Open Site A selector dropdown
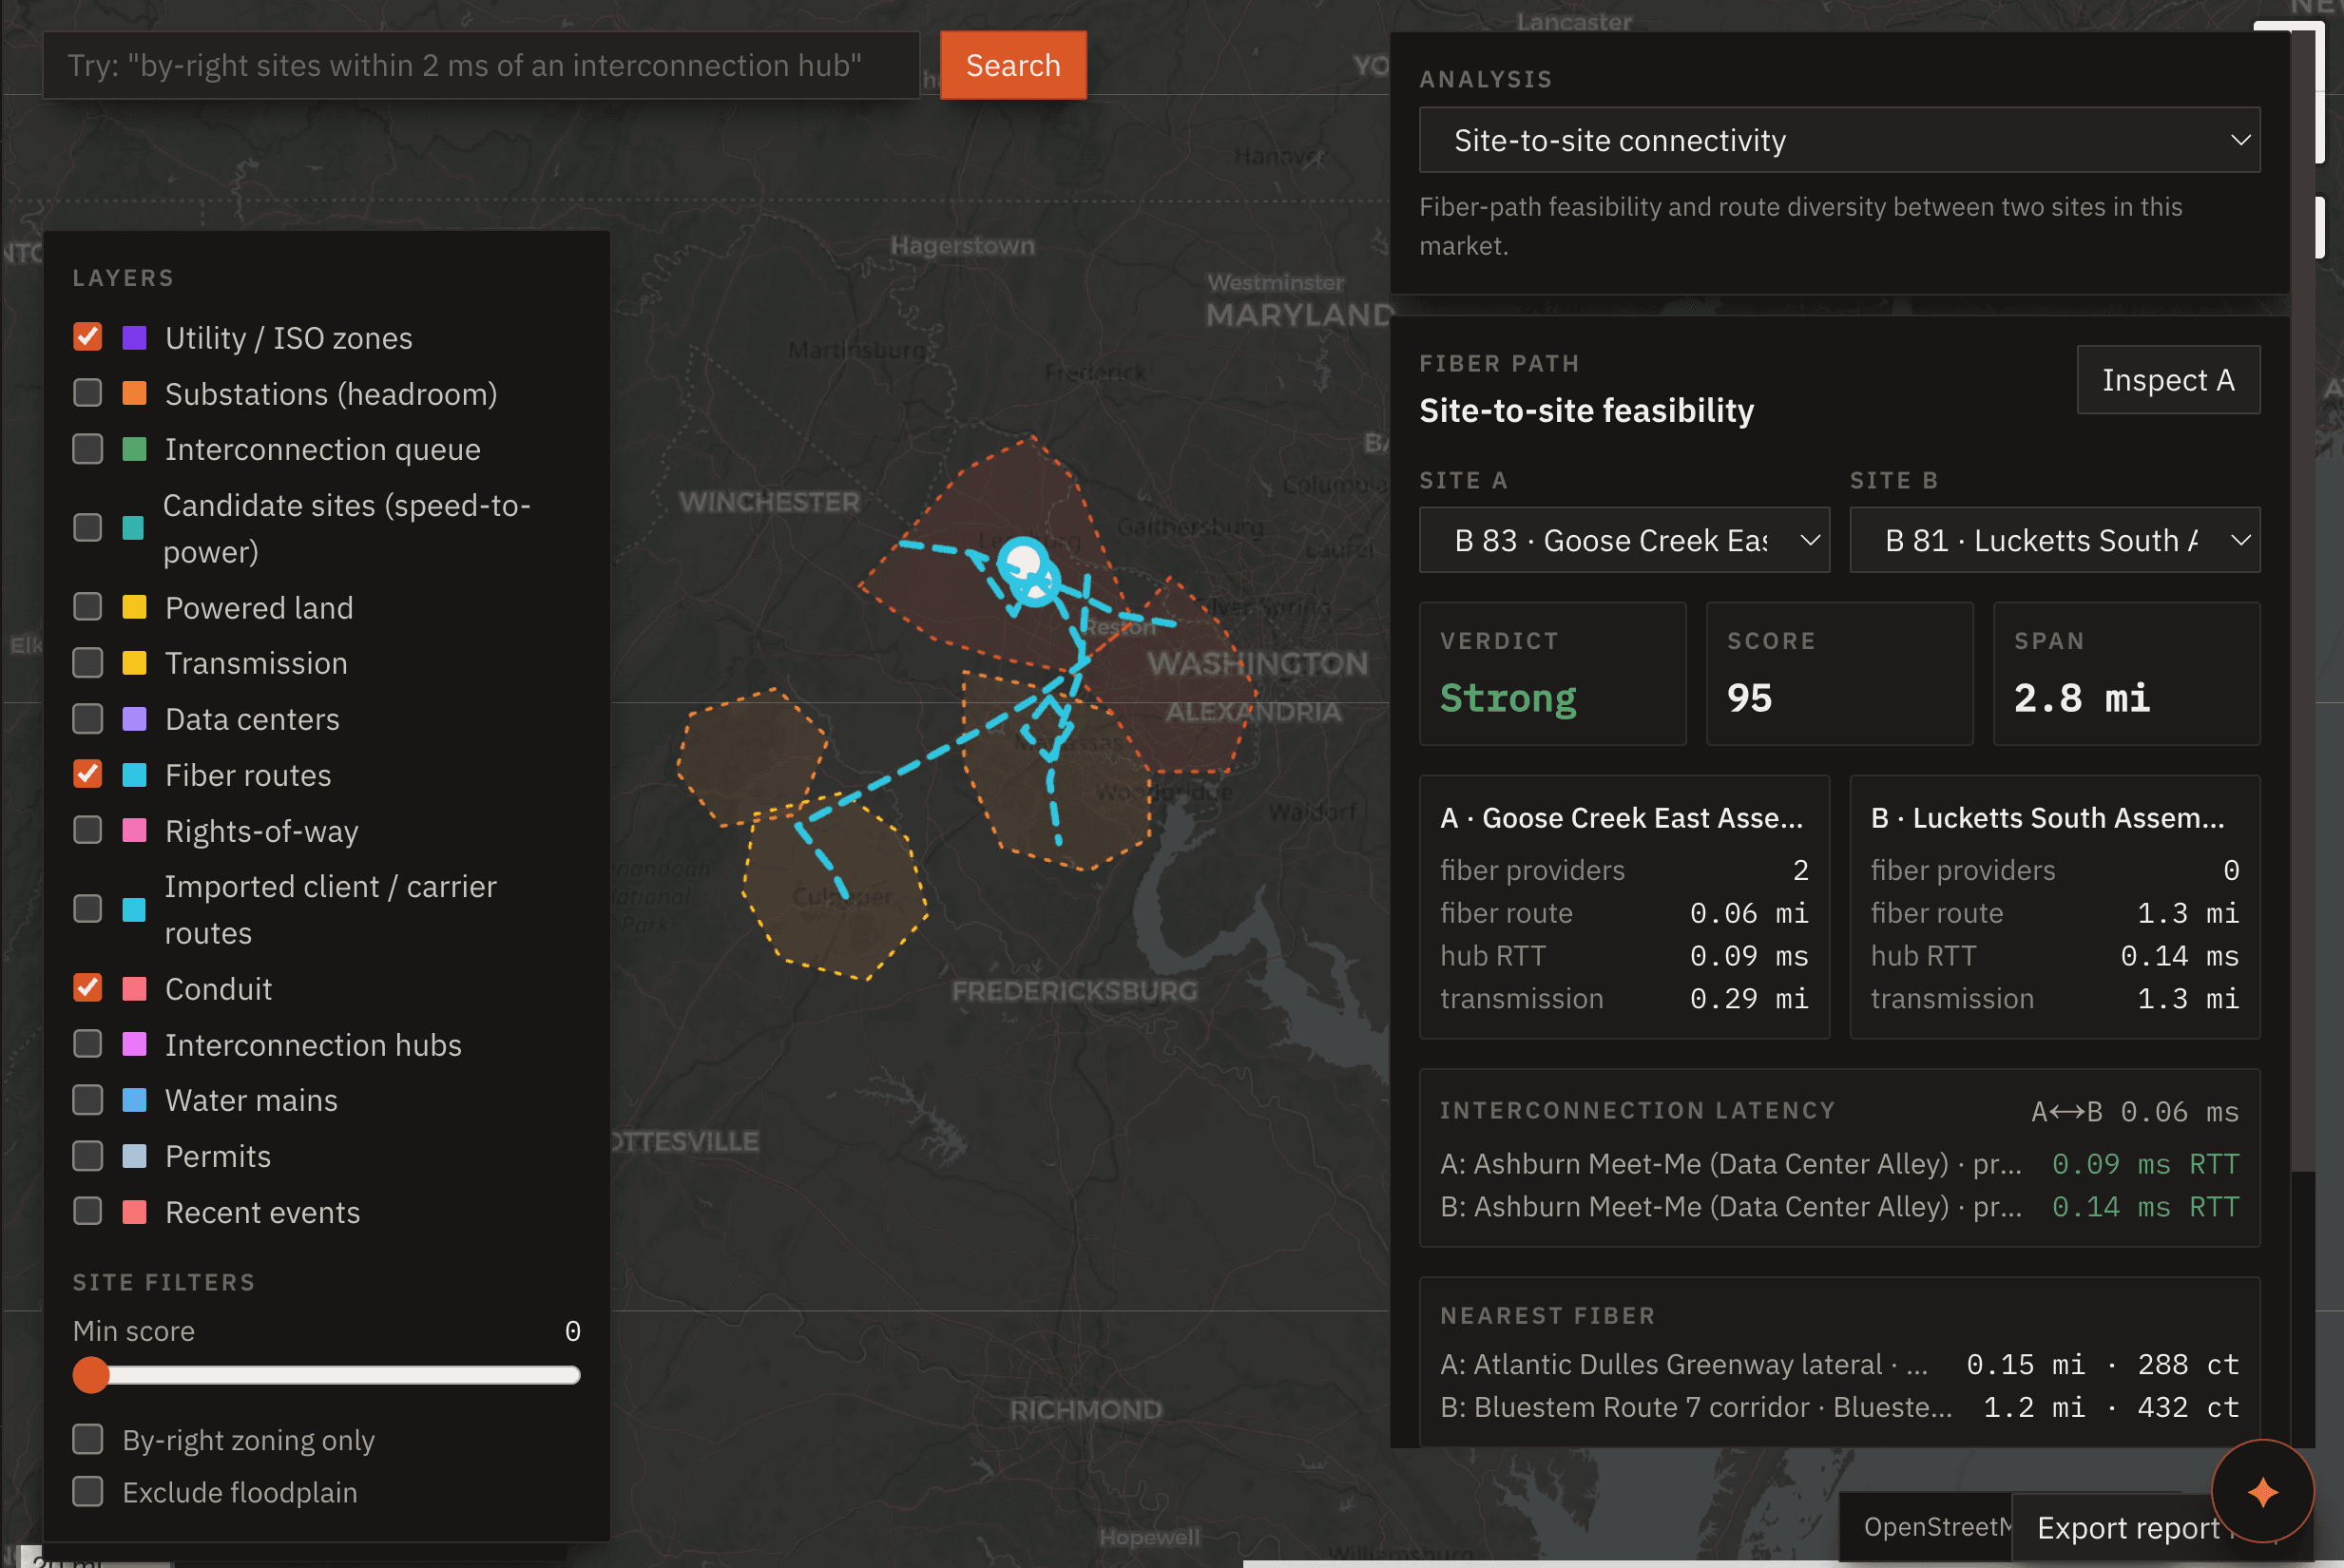The image size is (2344, 1568). [1624, 540]
